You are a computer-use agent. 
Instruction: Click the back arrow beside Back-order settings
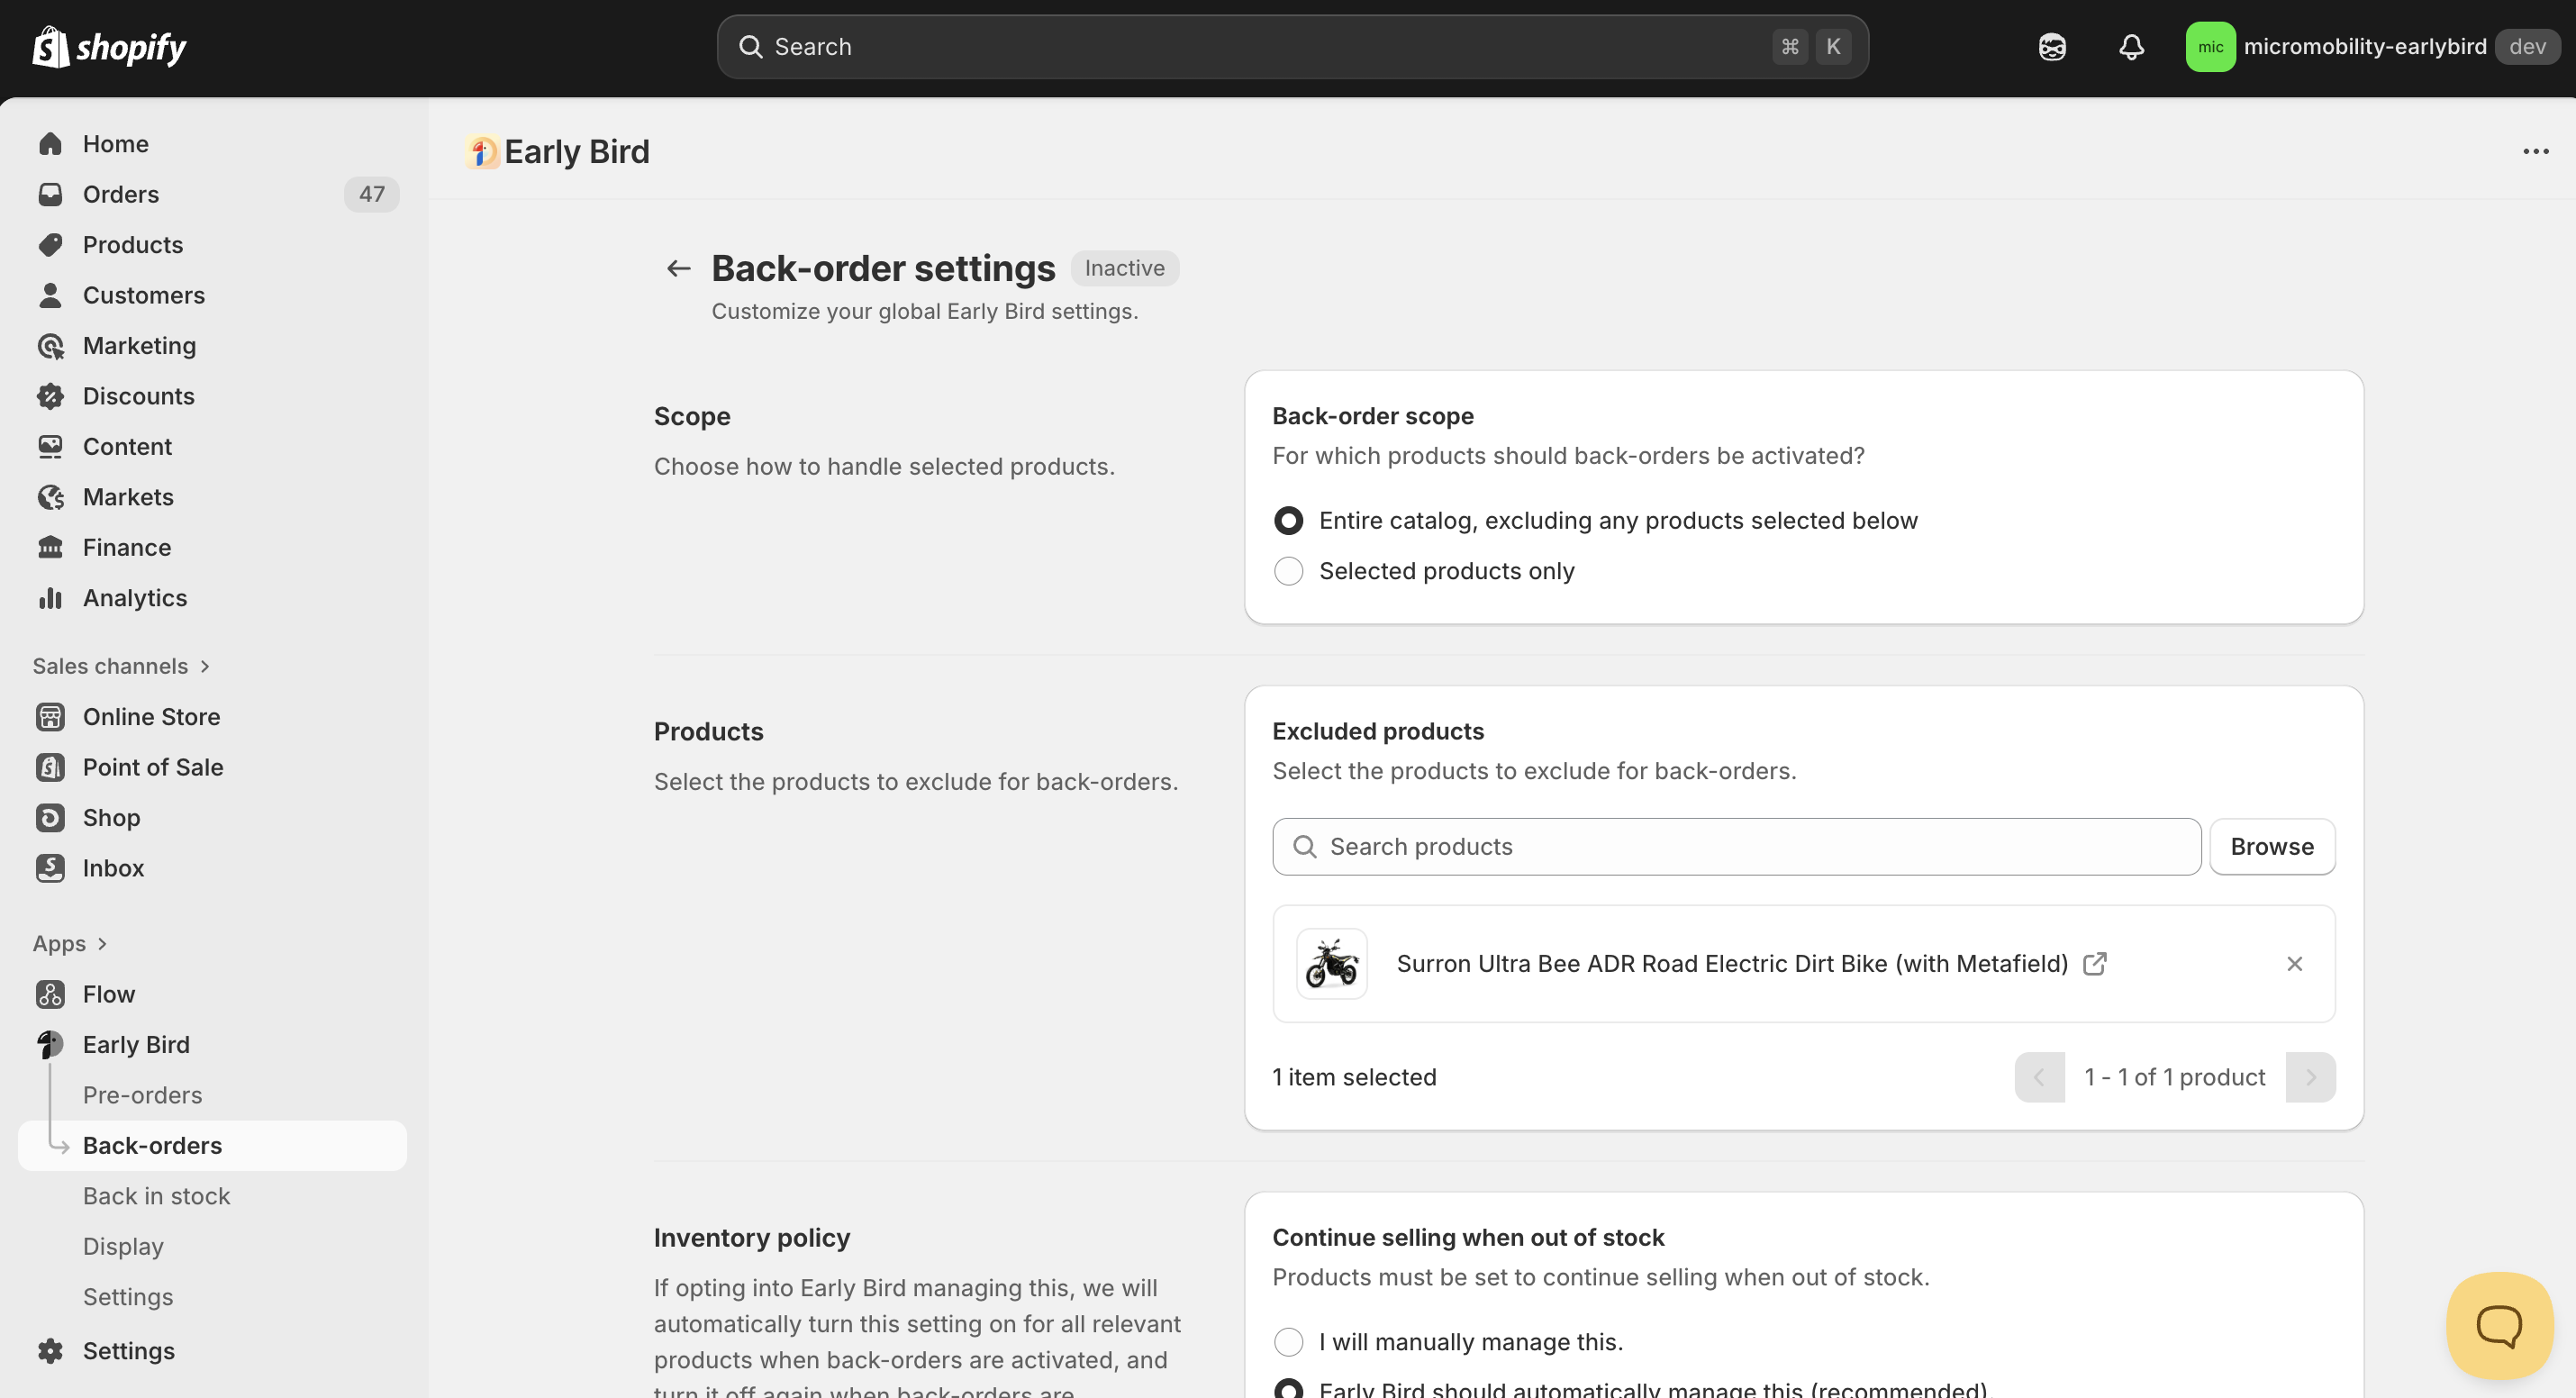click(678, 268)
